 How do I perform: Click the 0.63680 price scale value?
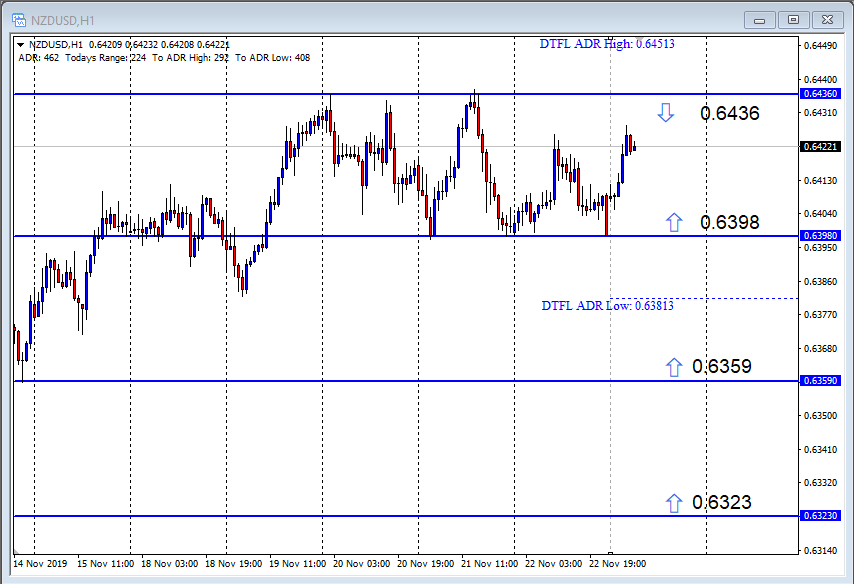820,348
